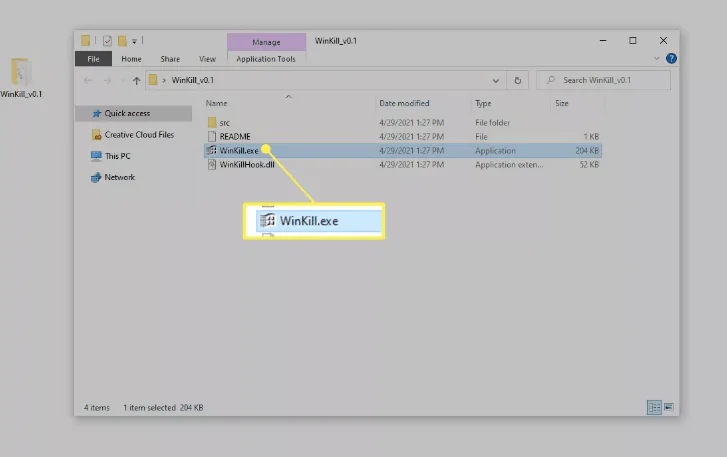Screen dimensions: 727x457
Task: Open the Customize Quick Access Toolbar dropdown
Action: (134, 41)
